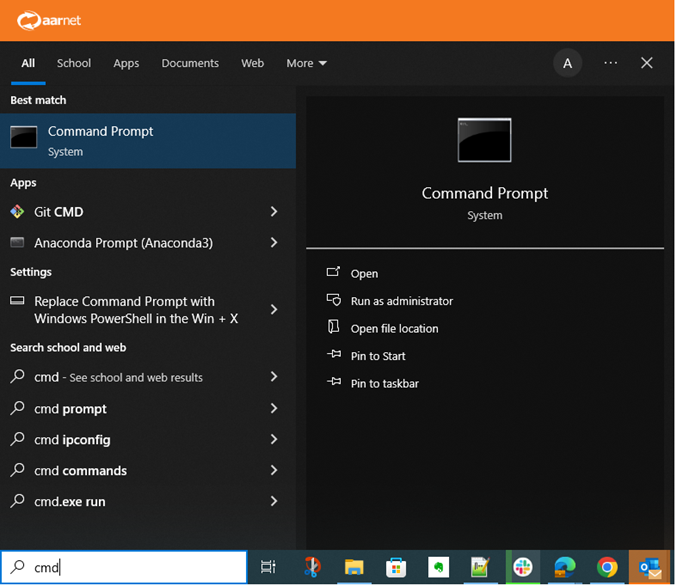Click the Git CMD app icon
The height and width of the screenshot is (586, 677).
17,212
